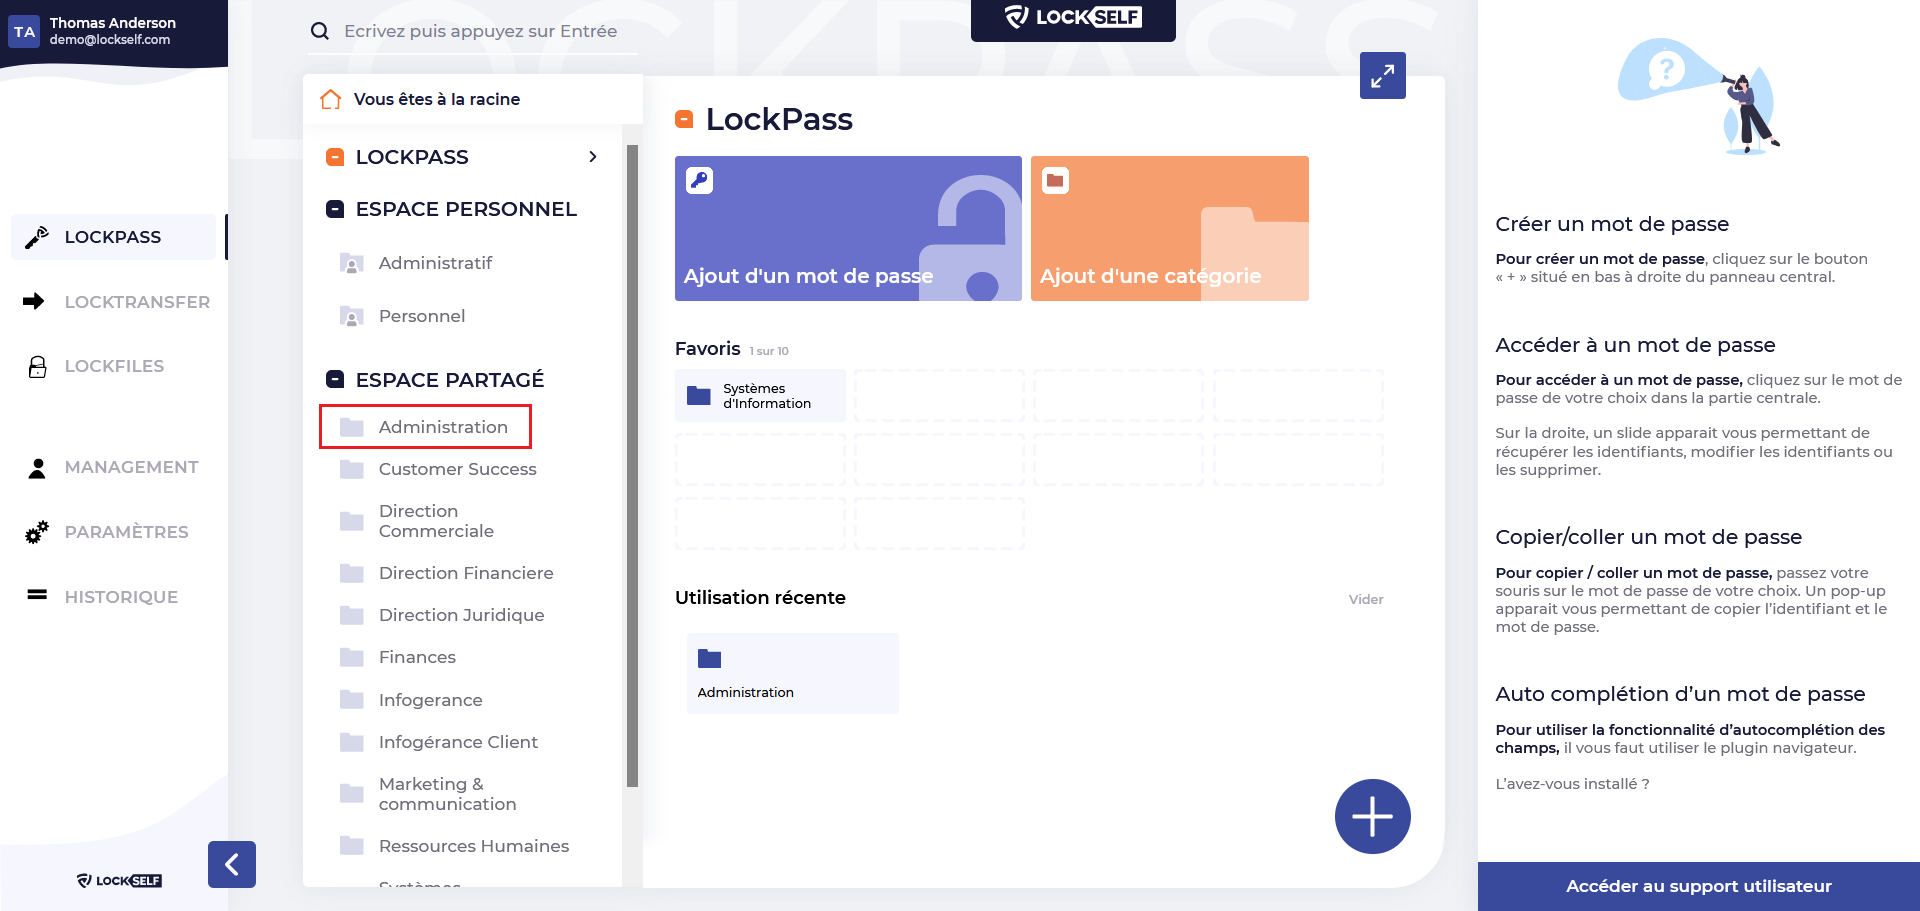Click Accéder au support utilisateur button
Screen dimensions: 1920x911
tap(1699, 886)
